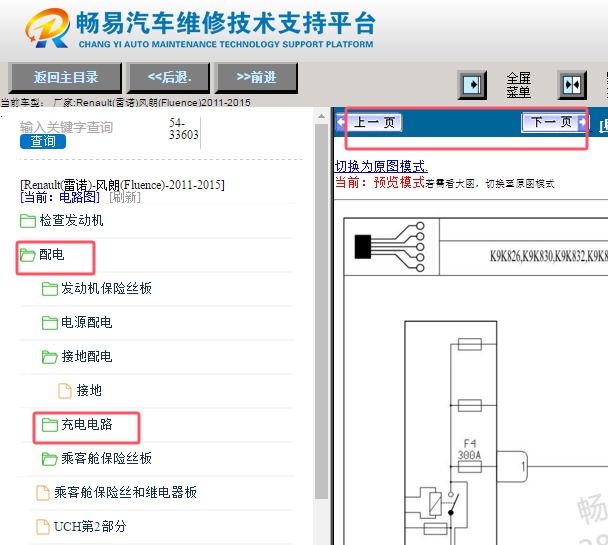Image resolution: width=608 pixels, height=545 pixels.
Task: Open the 发动机保险丝板 folder icon
Action: coord(50,288)
